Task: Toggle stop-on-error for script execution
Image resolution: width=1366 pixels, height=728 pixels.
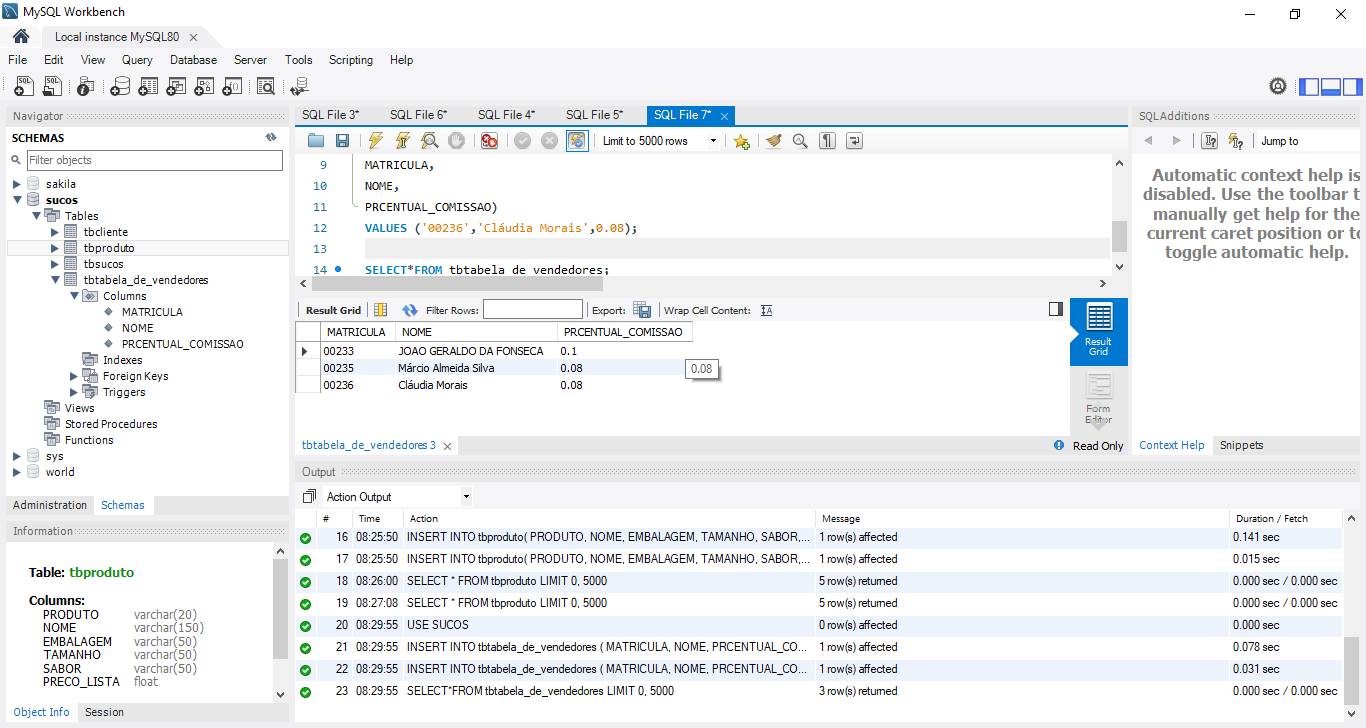Action: click(x=489, y=141)
